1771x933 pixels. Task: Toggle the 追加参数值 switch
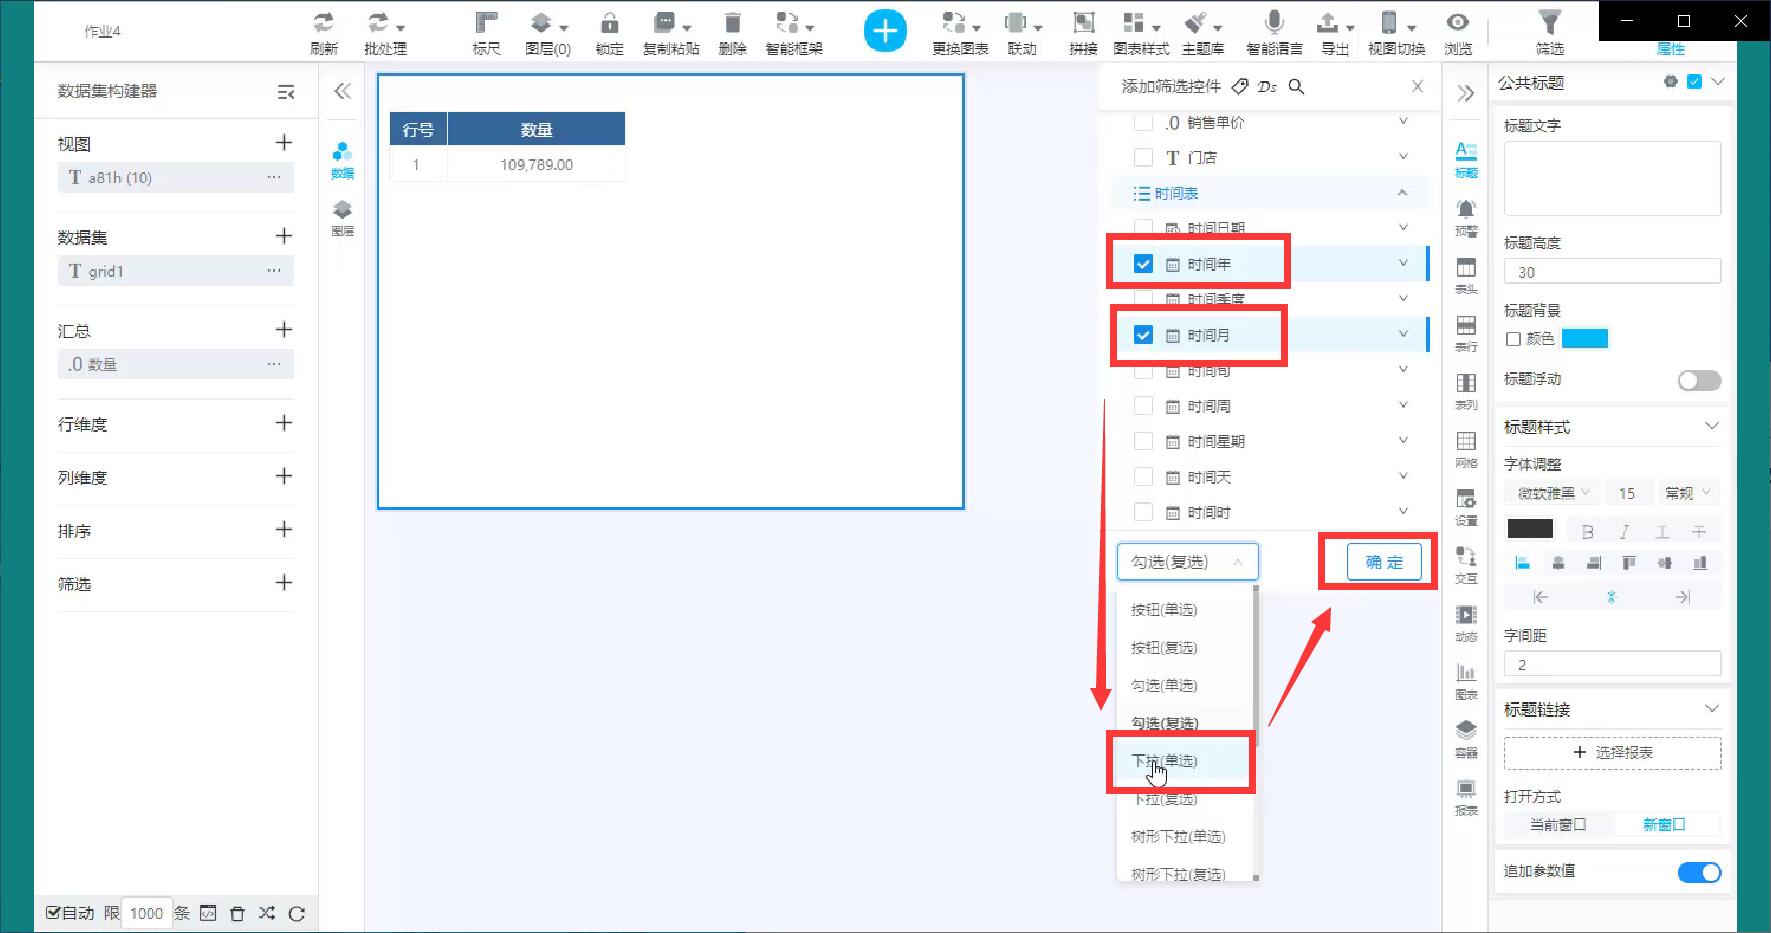pos(1699,872)
